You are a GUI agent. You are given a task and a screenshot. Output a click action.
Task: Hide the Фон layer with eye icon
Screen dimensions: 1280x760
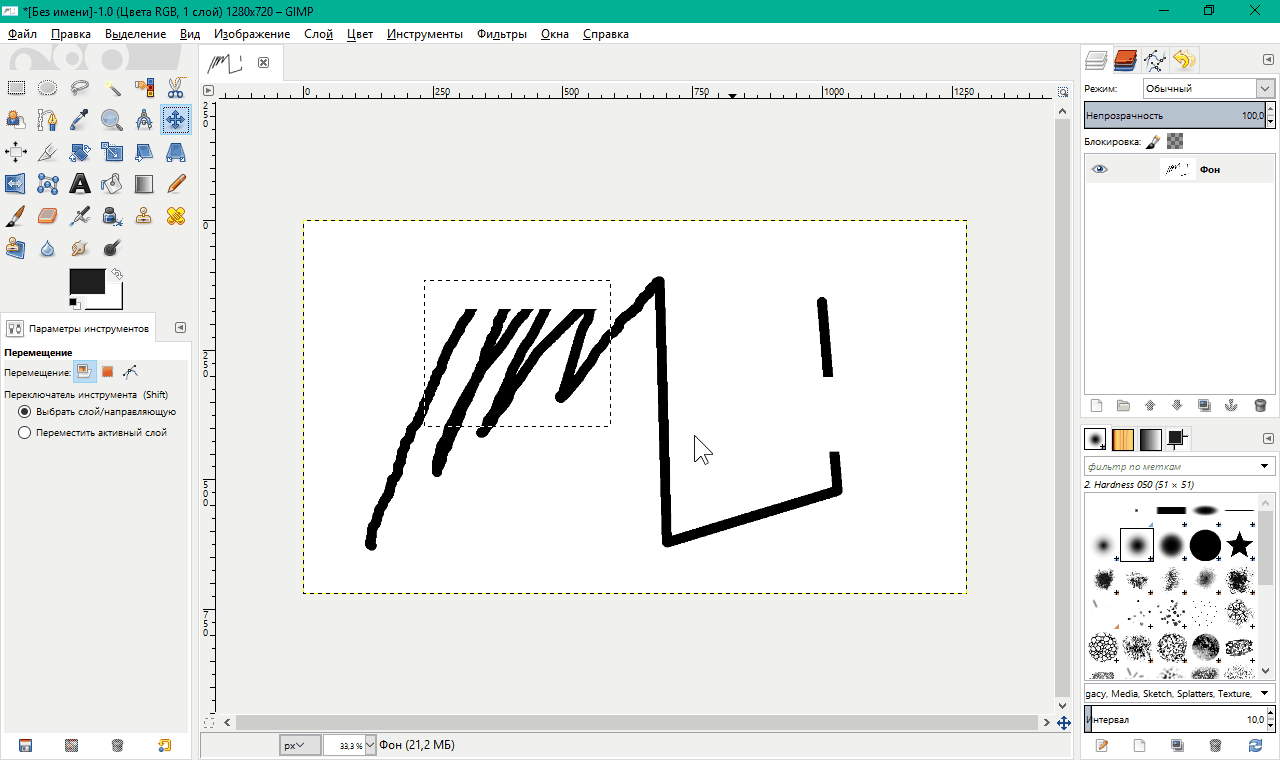[1100, 169]
